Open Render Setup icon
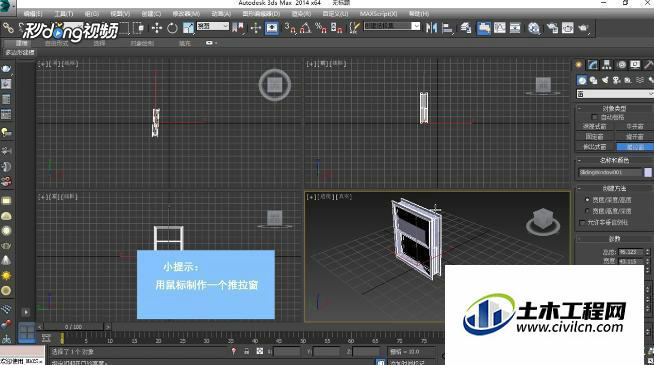This screenshot has height=365, width=654. 552,28
